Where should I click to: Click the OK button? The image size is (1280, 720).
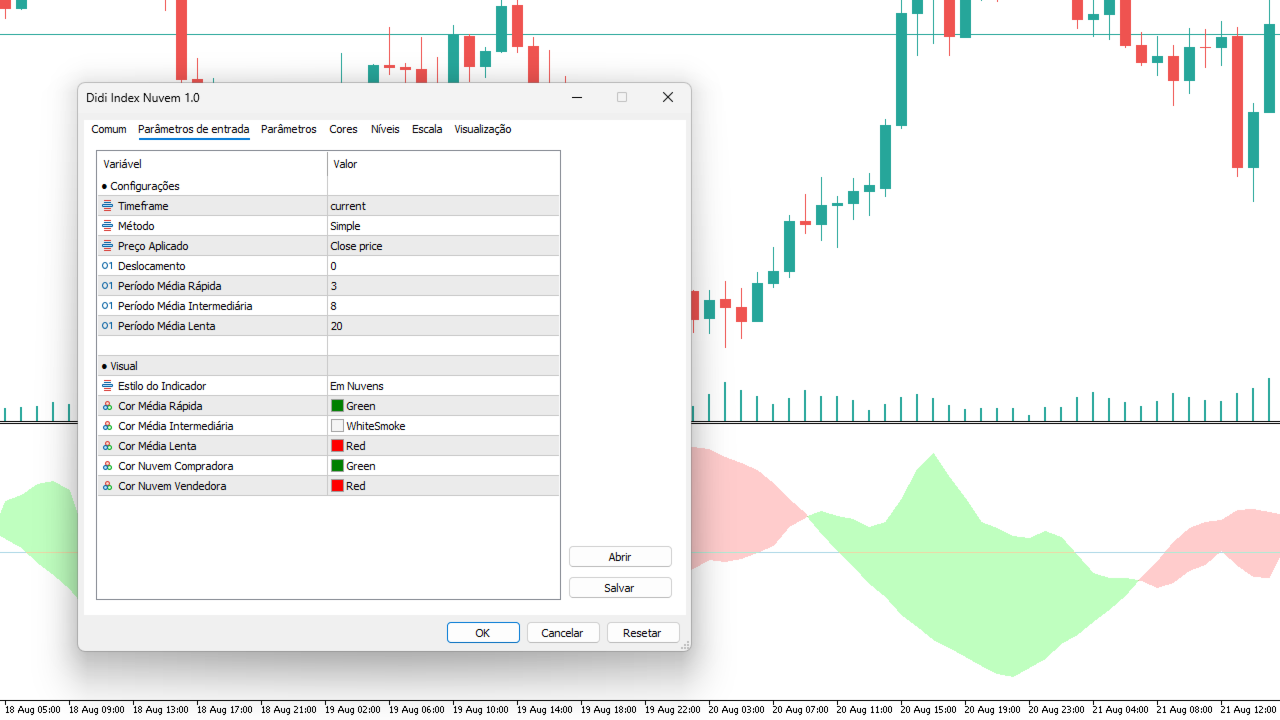pyautogui.click(x=483, y=633)
